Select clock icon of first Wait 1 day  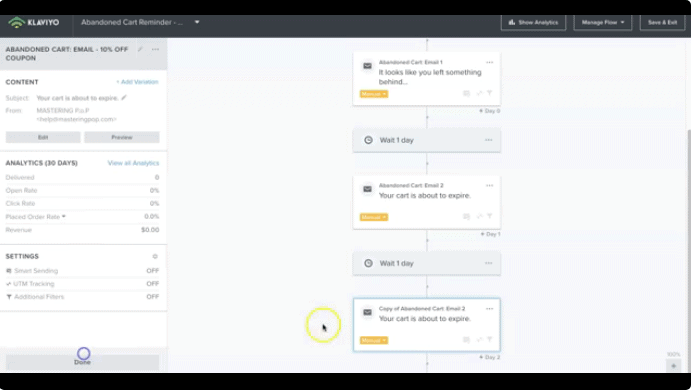click(x=368, y=140)
